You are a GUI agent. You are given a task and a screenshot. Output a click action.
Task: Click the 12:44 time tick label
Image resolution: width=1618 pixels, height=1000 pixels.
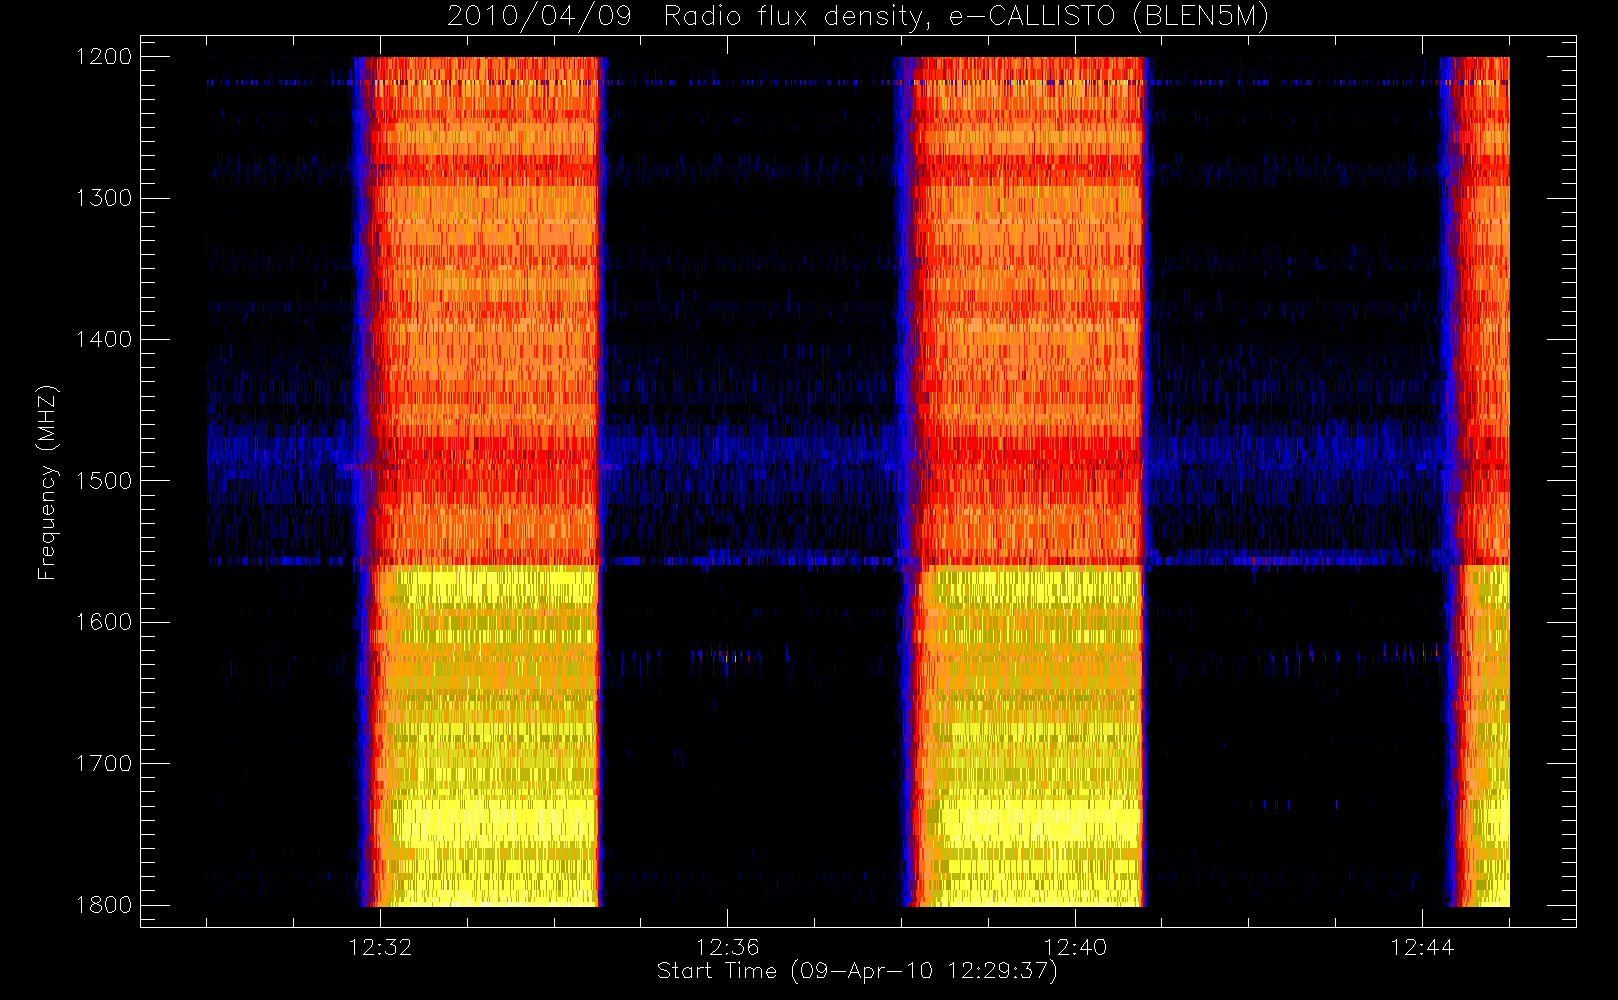click(1422, 947)
